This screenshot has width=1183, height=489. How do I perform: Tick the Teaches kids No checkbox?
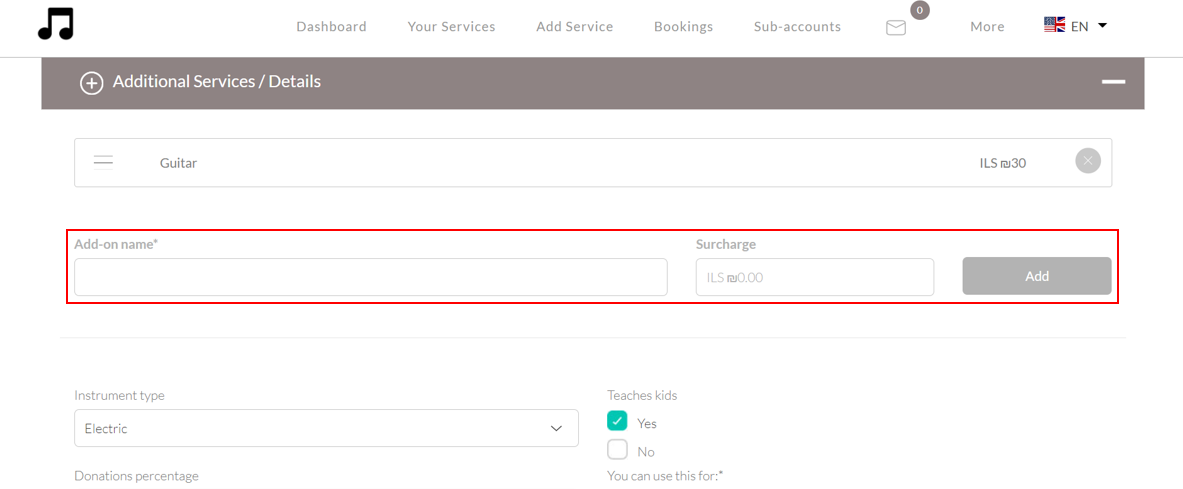pos(618,450)
